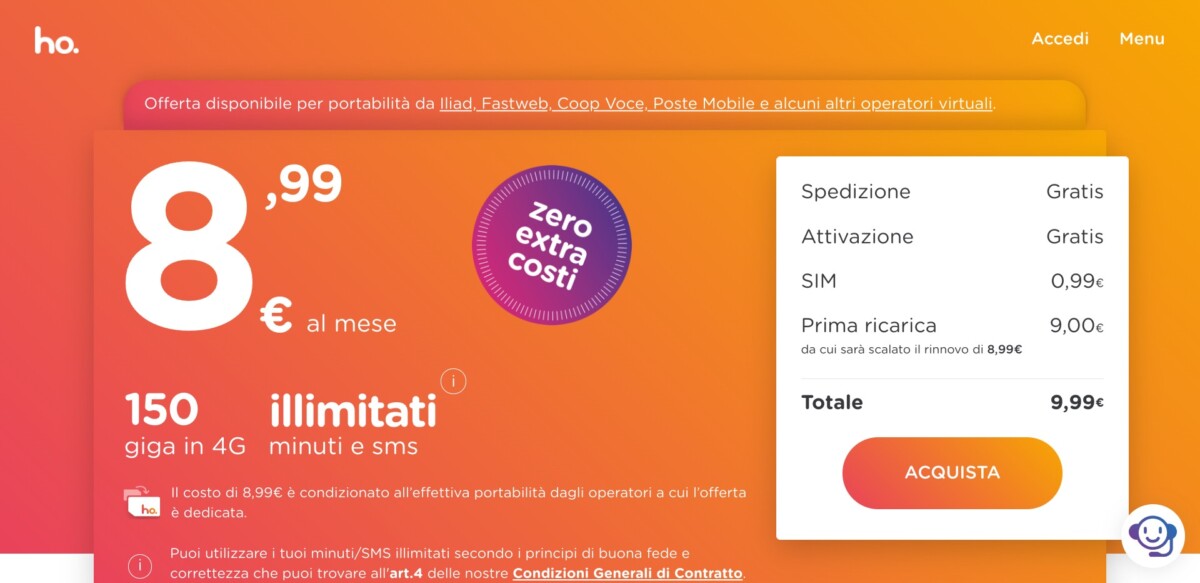Image resolution: width=1200 pixels, height=583 pixels.
Task: Click the ho. logo
Action: click(x=57, y=40)
